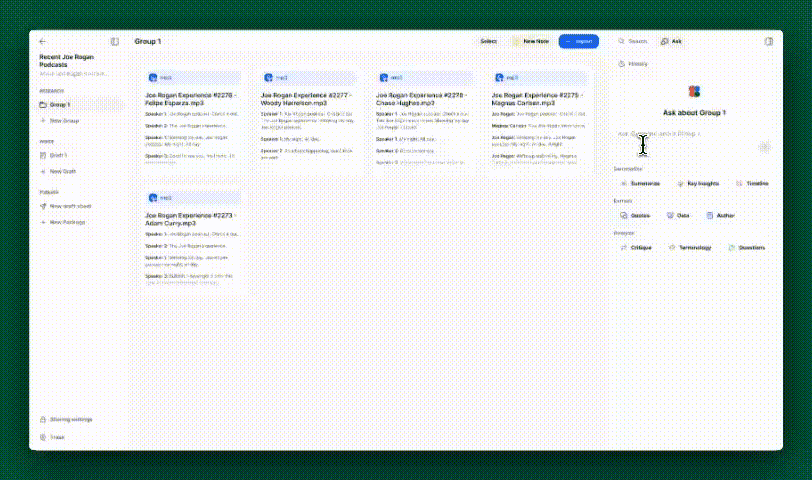Open the Adam Curry.mp3 card title
The image size is (812, 480).
point(191,219)
